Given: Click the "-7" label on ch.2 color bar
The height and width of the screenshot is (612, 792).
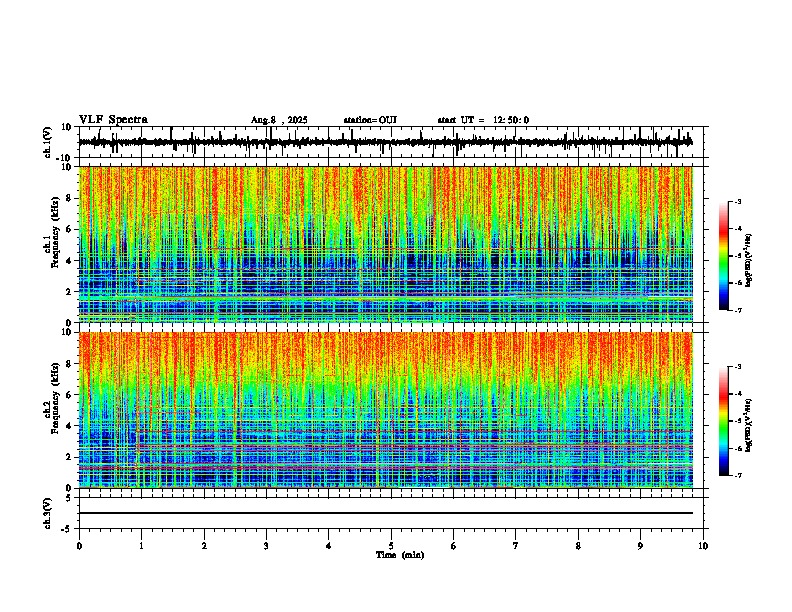Looking at the screenshot, I should [738, 475].
